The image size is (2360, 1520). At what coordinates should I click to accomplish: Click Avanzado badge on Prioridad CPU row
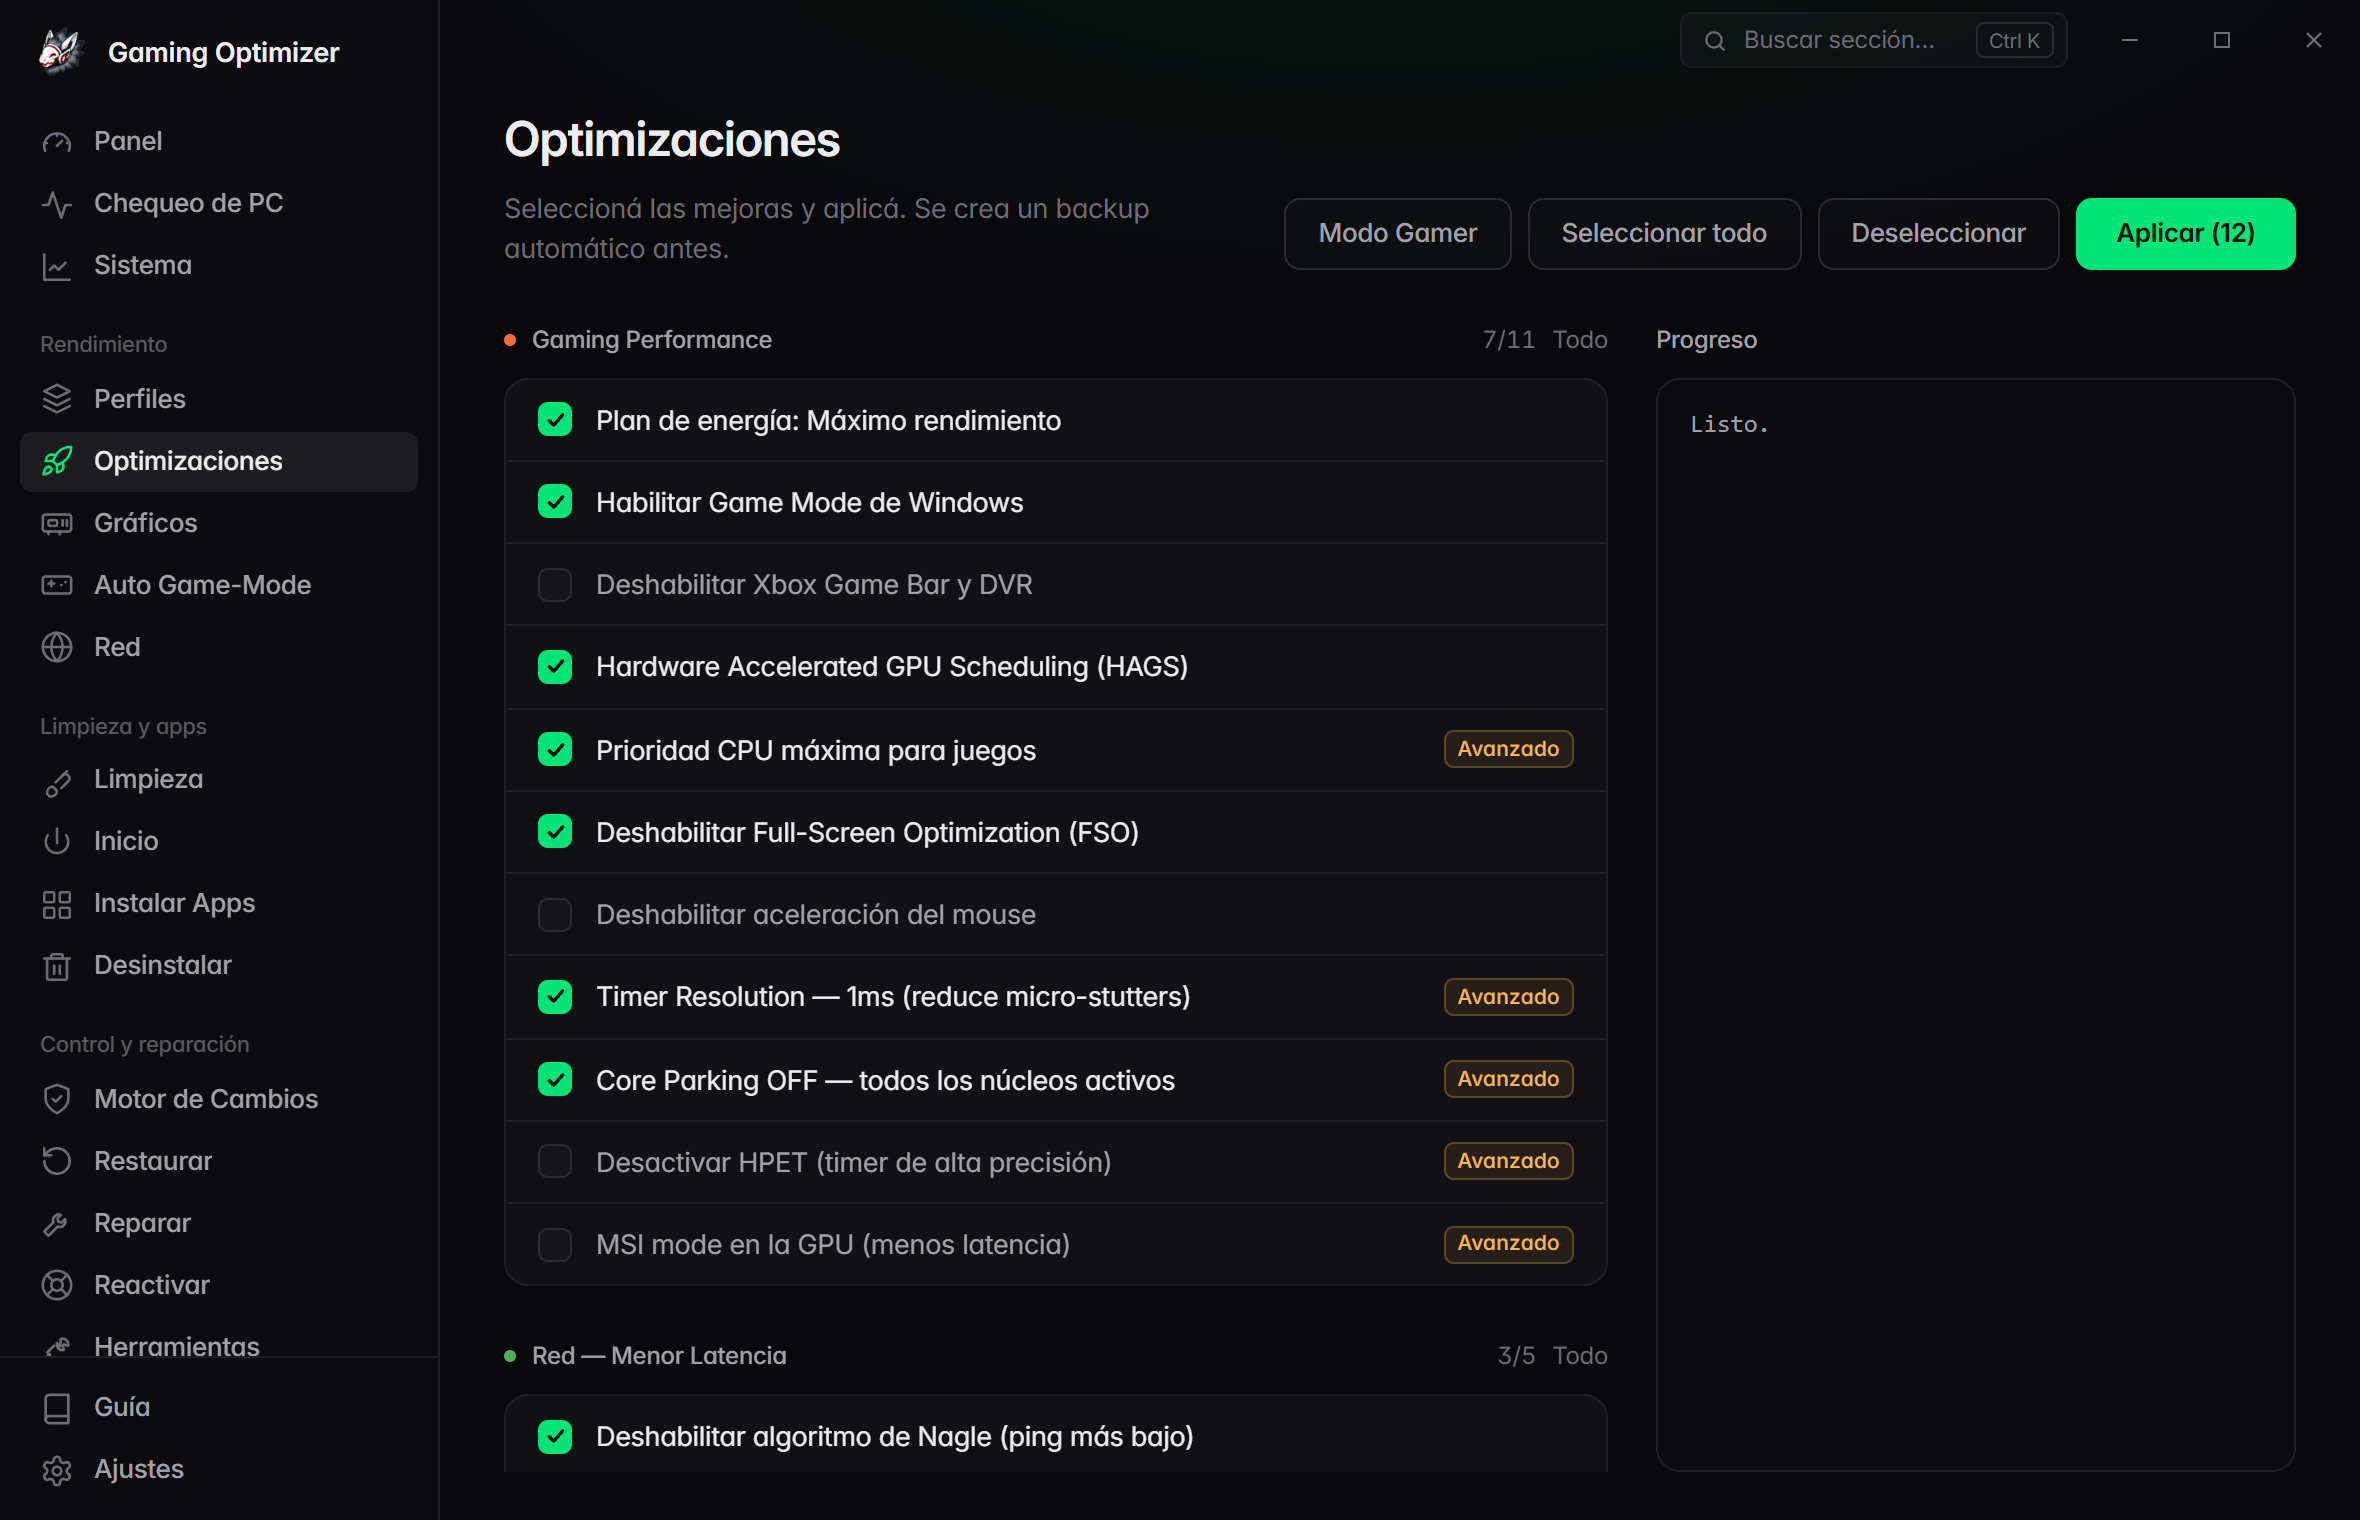pyautogui.click(x=1508, y=749)
